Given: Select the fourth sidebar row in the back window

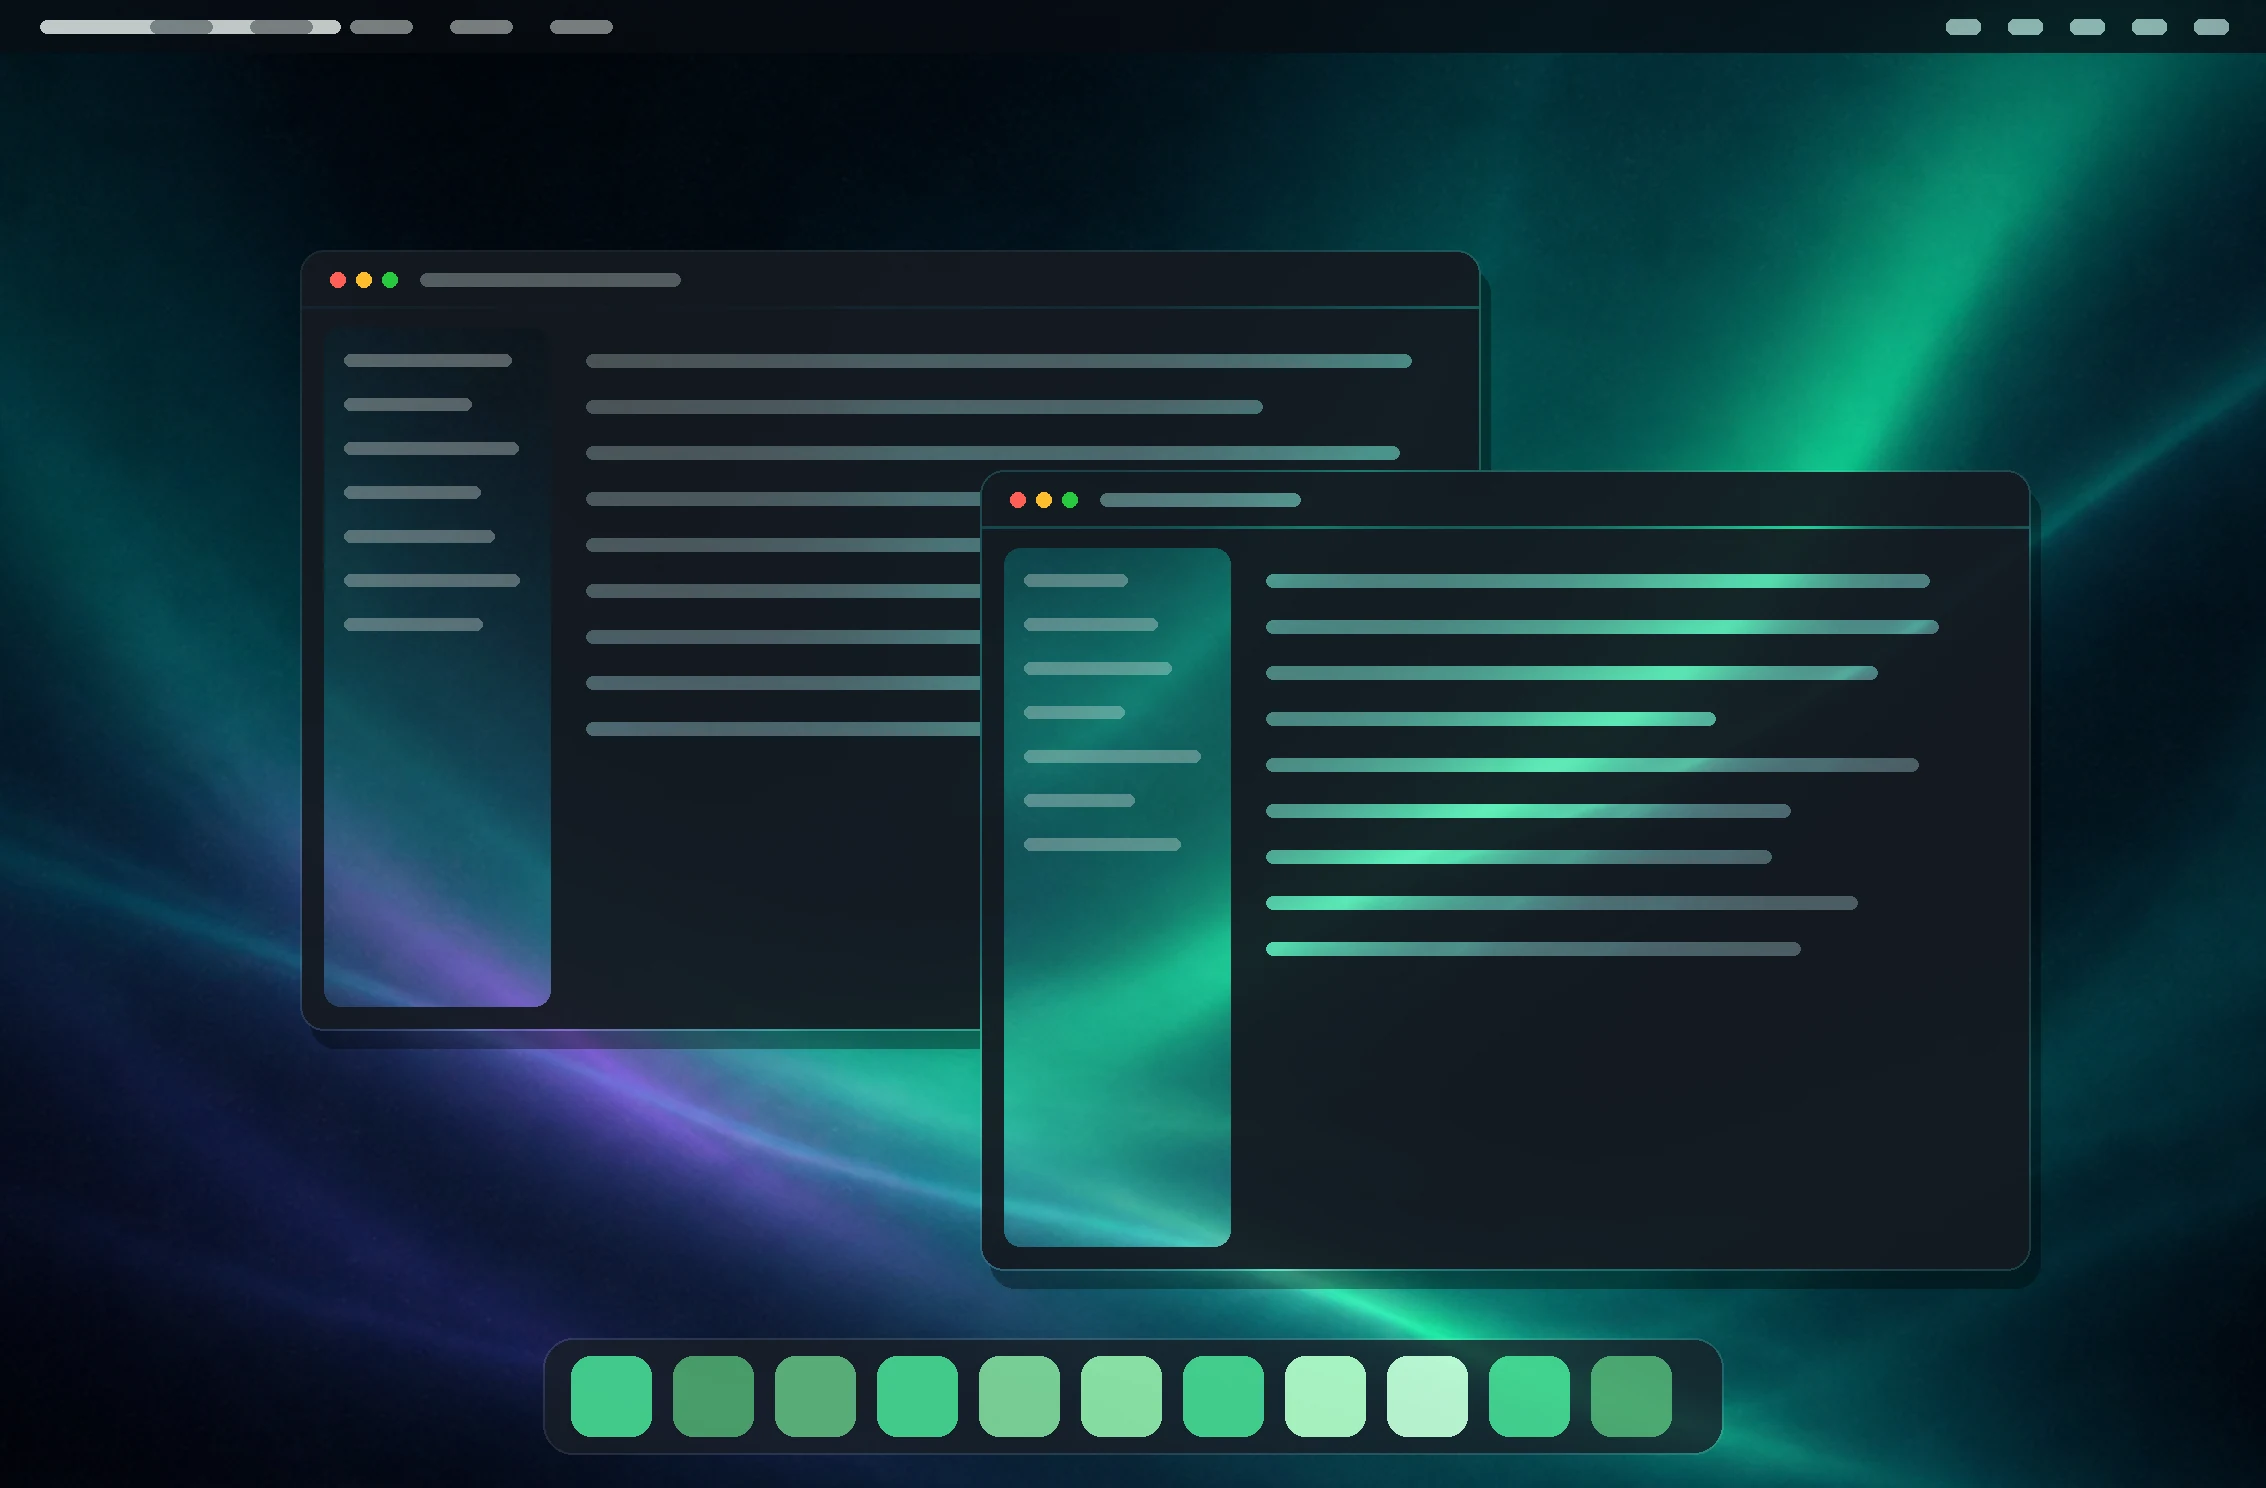Looking at the screenshot, I should pyautogui.click(x=412, y=493).
